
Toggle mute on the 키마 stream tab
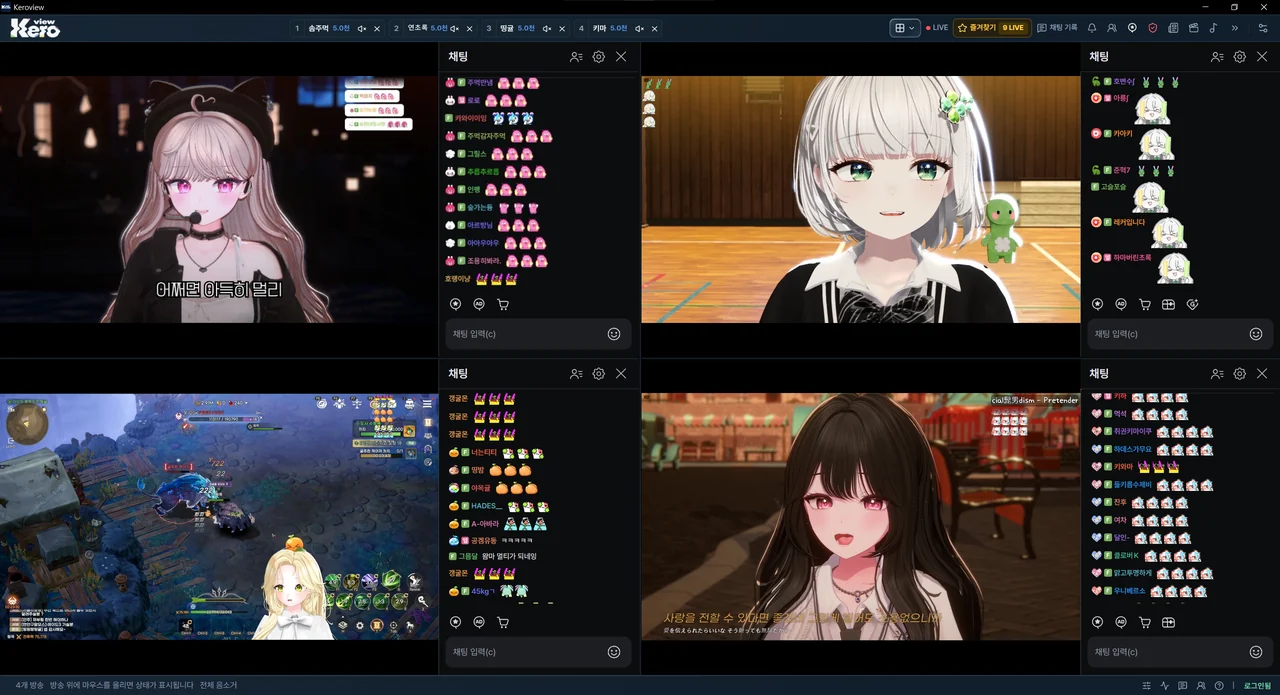[x=638, y=28]
